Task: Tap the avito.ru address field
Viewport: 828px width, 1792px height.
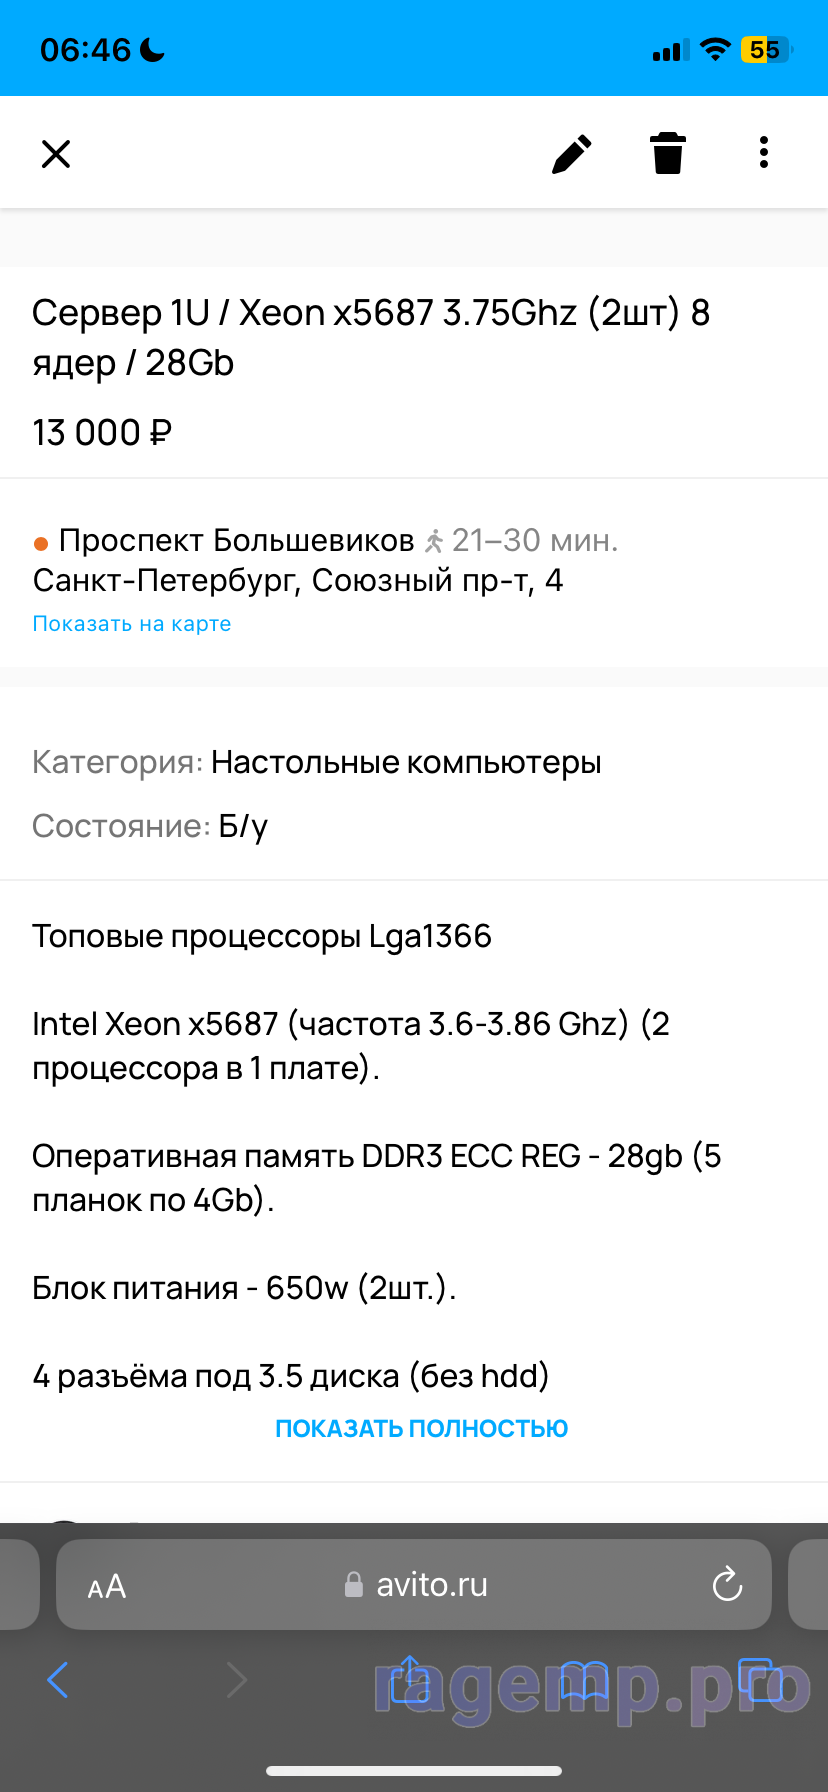Action: (416, 1585)
